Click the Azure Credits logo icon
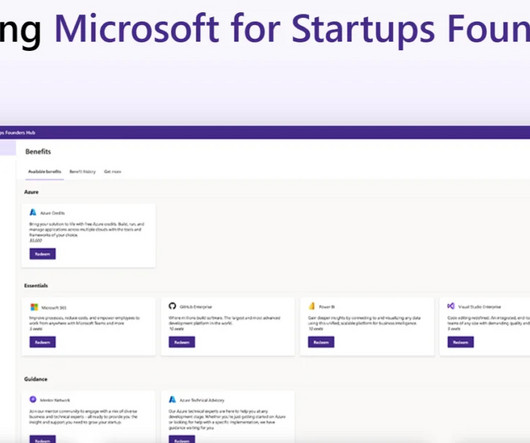 coord(33,212)
